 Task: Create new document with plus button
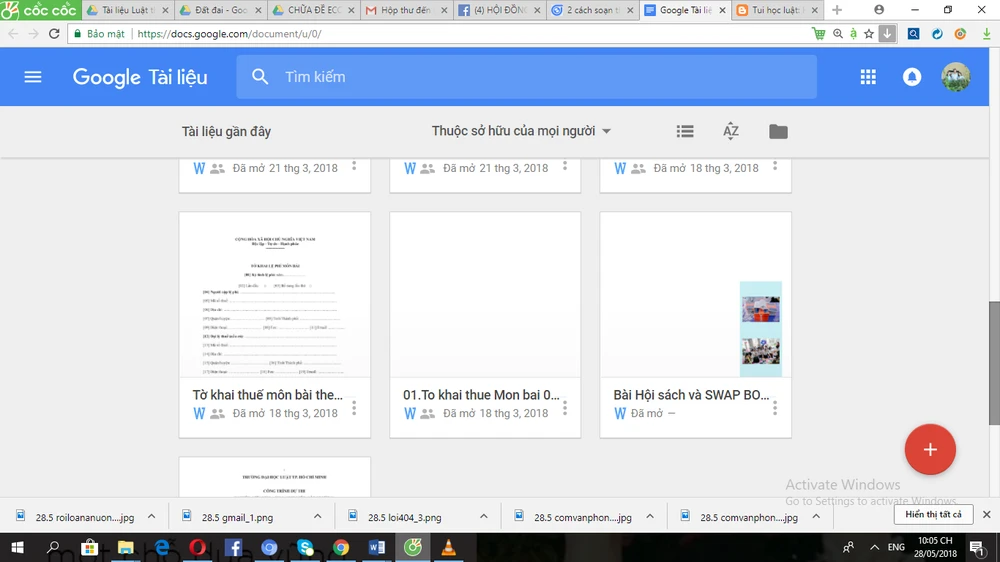point(930,449)
